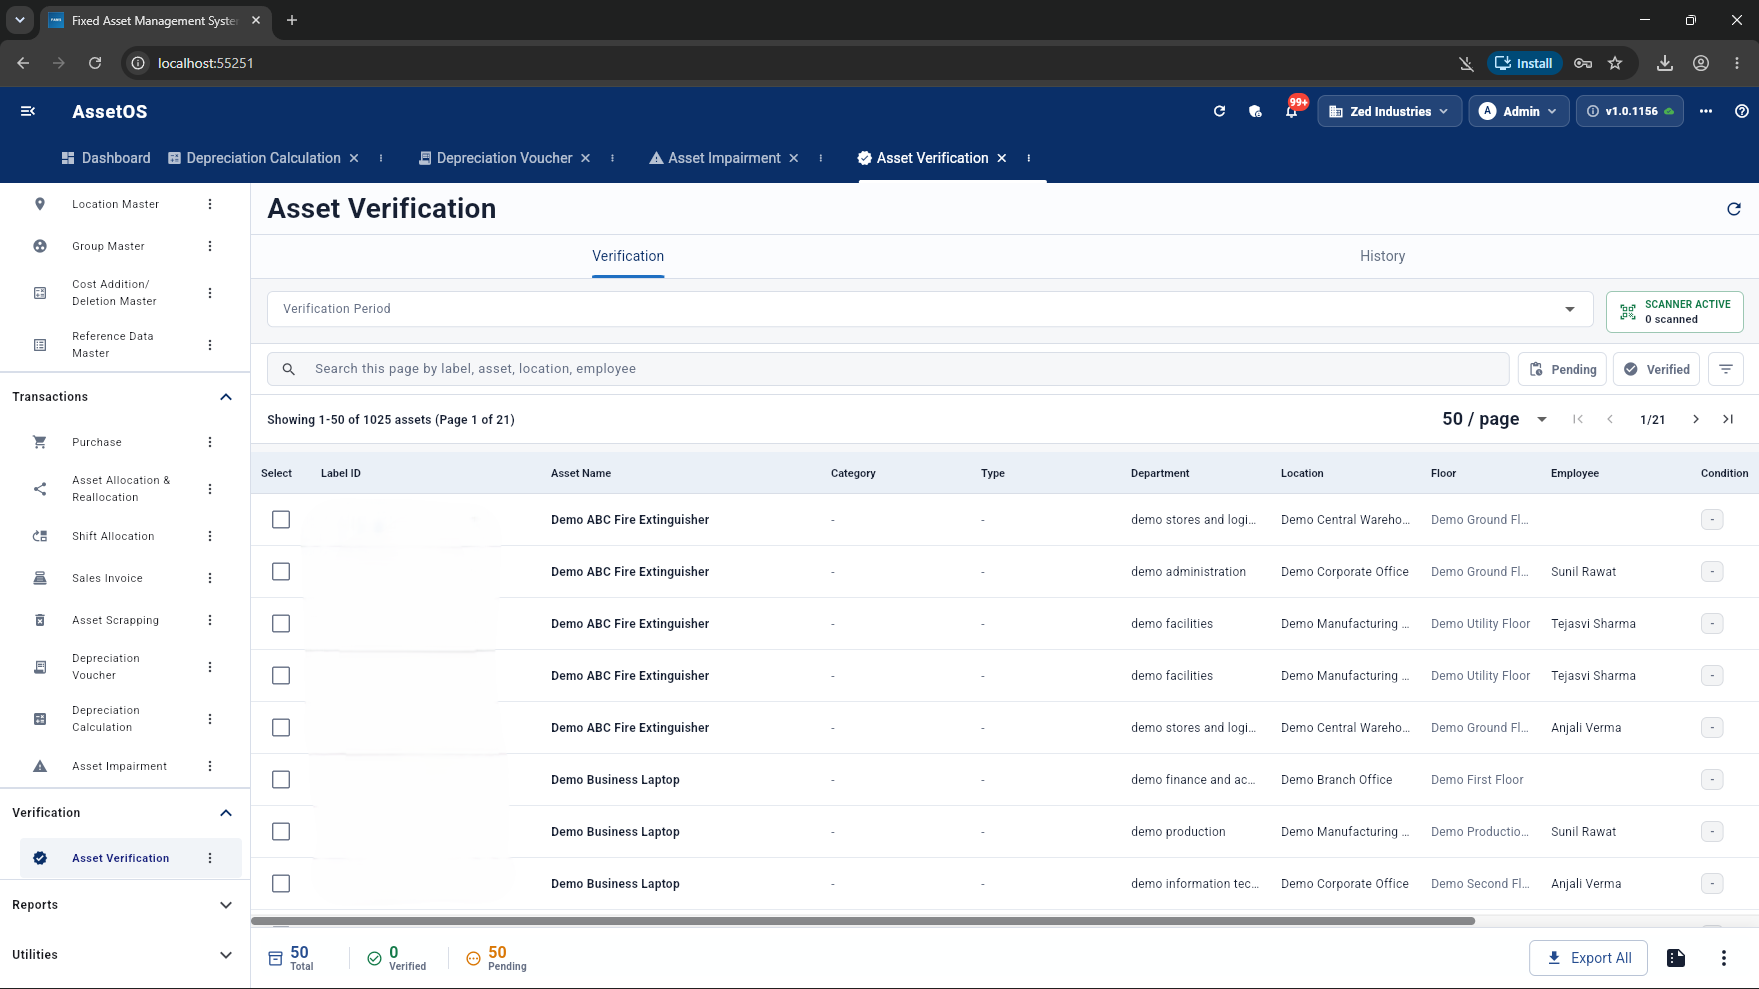Click the Asset Scrapping trash icon

tap(40, 620)
